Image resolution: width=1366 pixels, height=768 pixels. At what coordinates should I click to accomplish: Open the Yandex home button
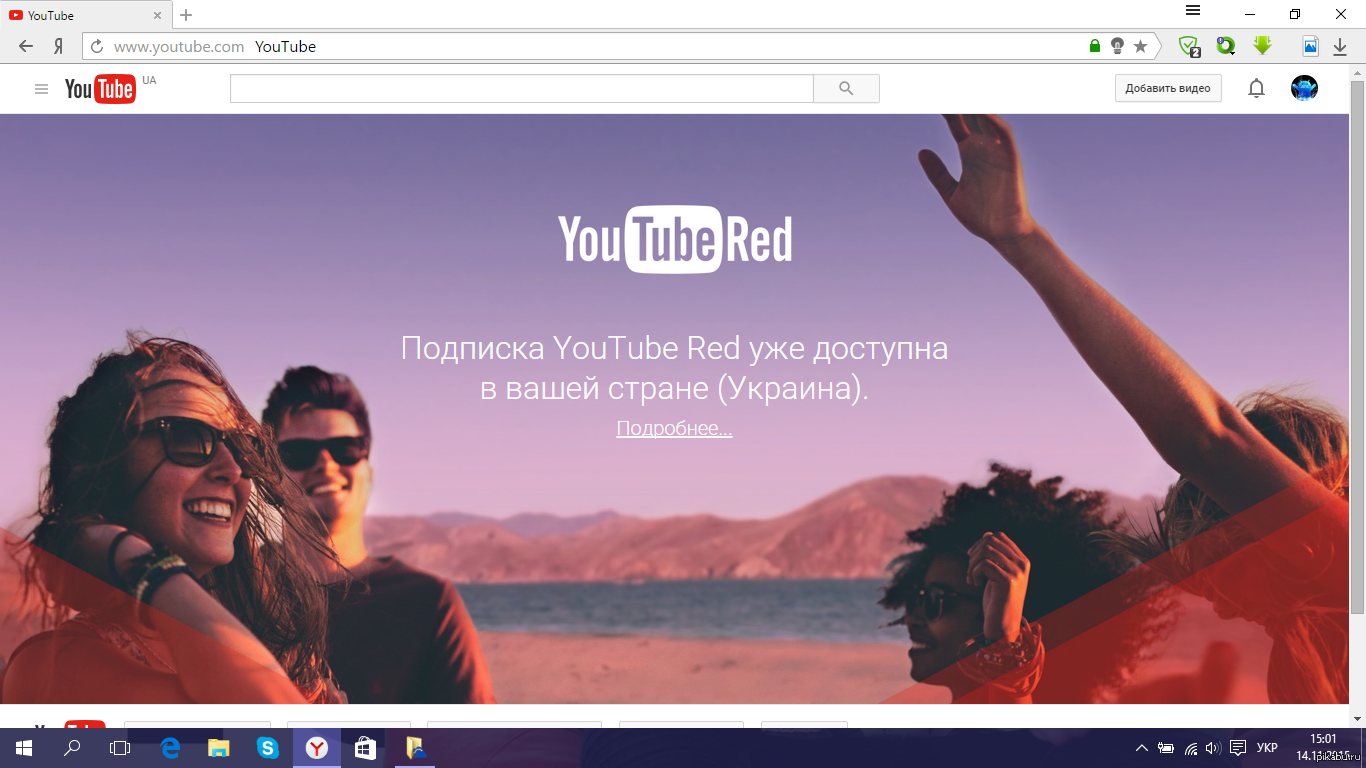pos(59,46)
